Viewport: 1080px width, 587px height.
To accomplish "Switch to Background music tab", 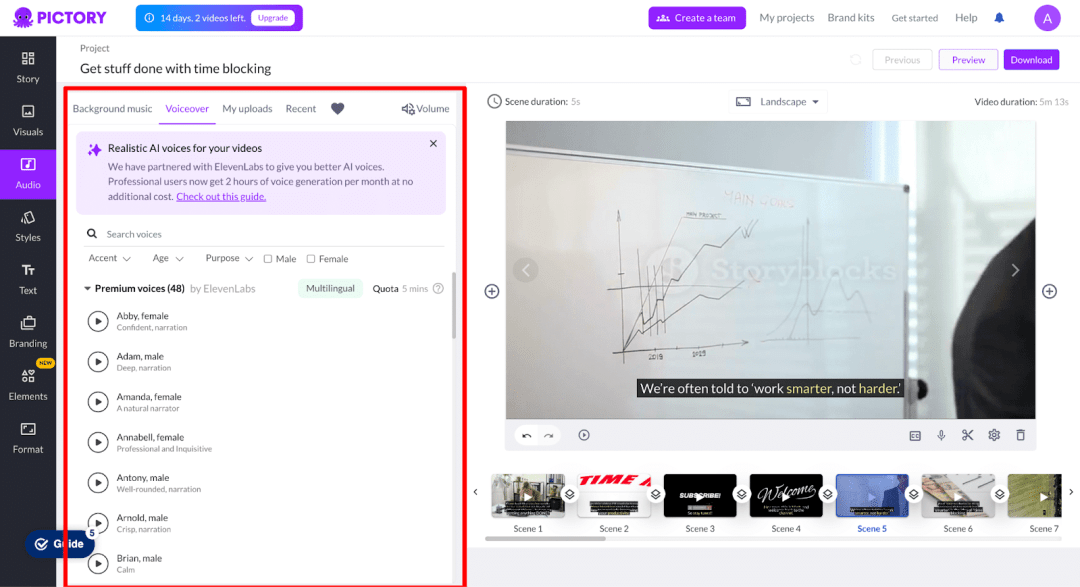I will point(112,109).
